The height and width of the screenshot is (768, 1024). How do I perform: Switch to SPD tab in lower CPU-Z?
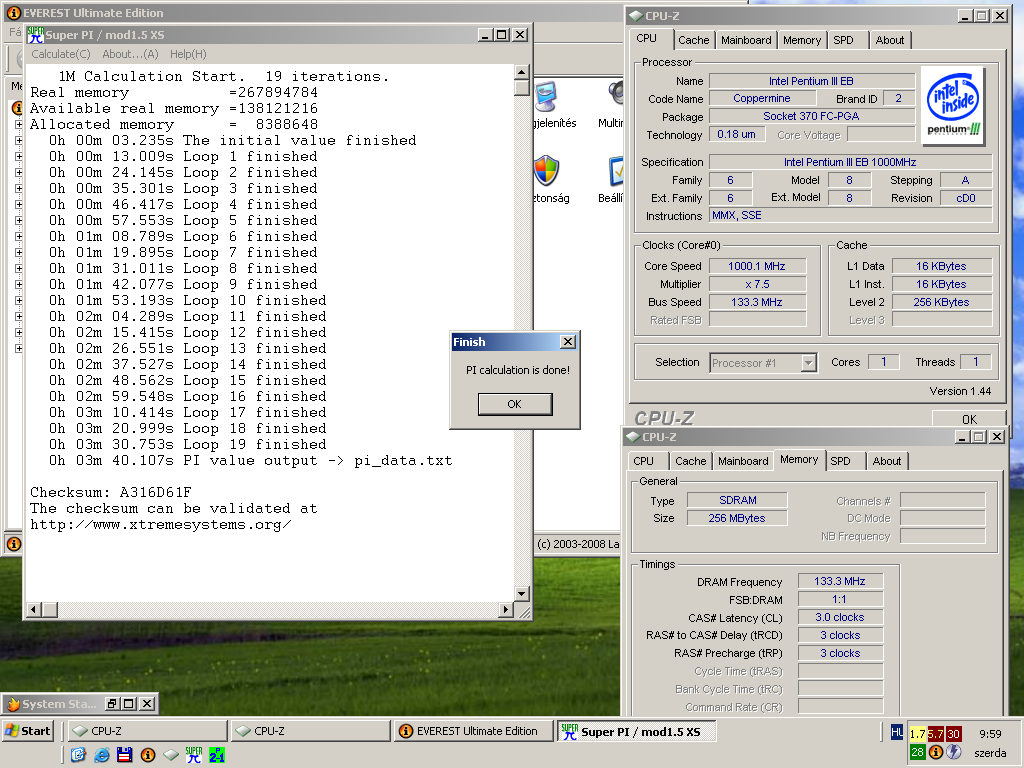[x=840, y=461]
